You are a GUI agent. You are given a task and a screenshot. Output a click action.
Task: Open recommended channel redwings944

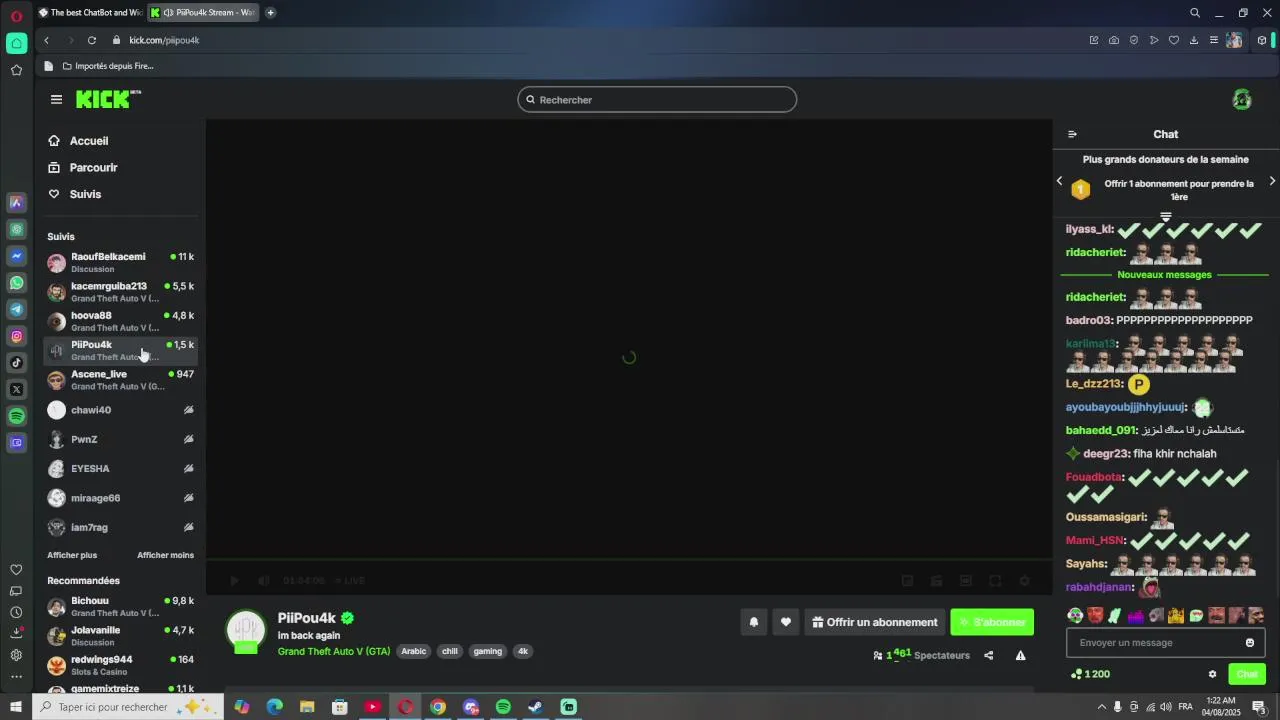tap(121, 665)
